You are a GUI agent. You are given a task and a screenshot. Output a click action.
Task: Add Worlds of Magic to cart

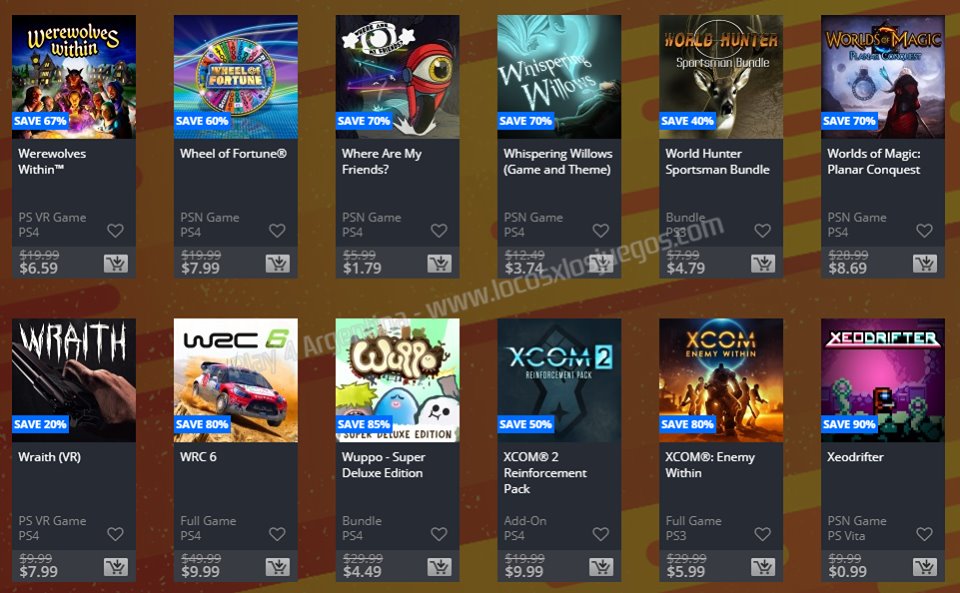coord(924,264)
